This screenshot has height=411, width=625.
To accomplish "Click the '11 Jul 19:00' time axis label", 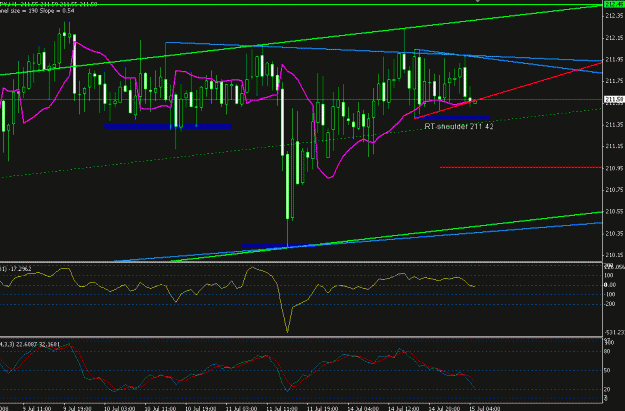I will [x=322, y=408].
